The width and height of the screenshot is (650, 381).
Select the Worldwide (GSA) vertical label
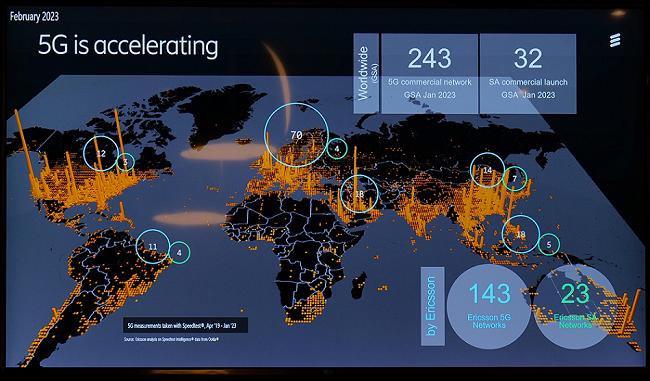point(366,73)
